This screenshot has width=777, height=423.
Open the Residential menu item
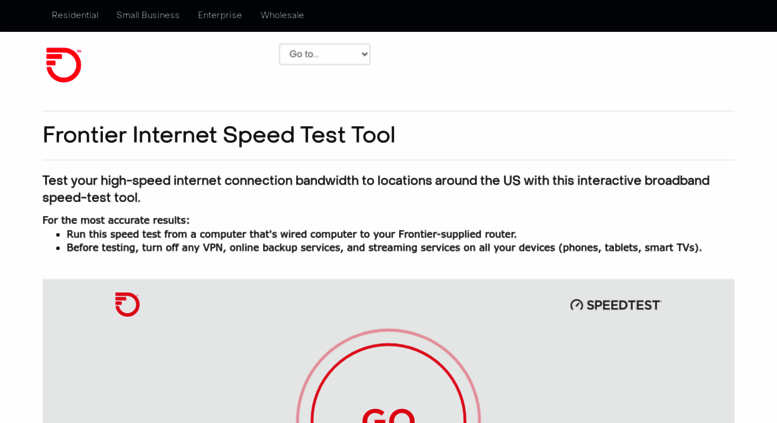(75, 15)
